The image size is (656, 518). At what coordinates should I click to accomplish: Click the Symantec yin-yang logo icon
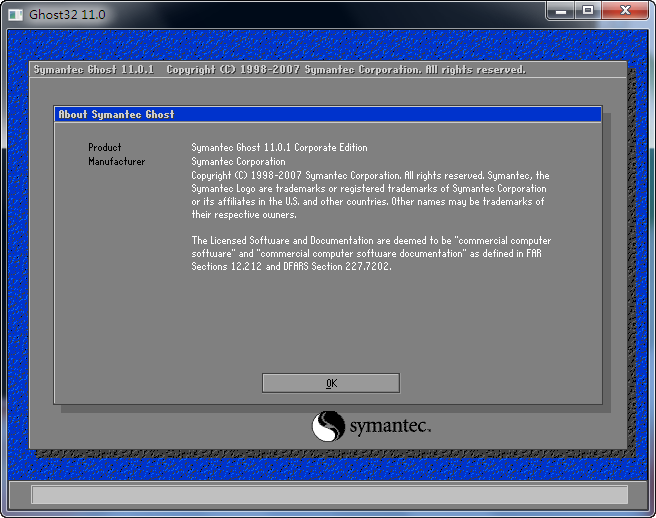click(328, 427)
